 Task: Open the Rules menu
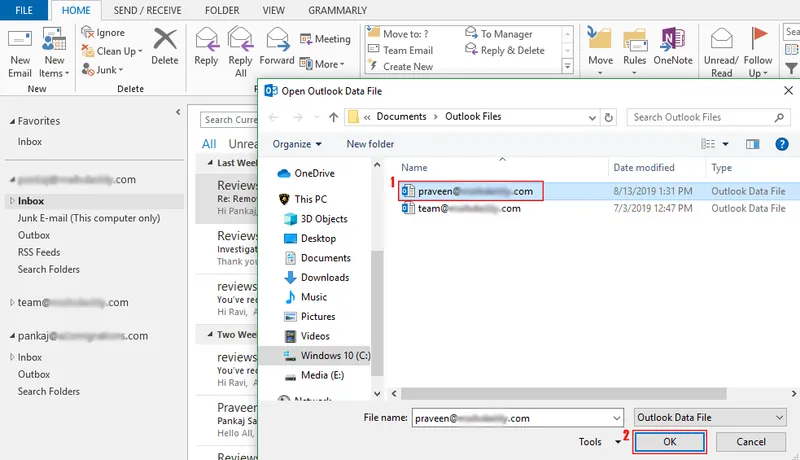coord(634,52)
